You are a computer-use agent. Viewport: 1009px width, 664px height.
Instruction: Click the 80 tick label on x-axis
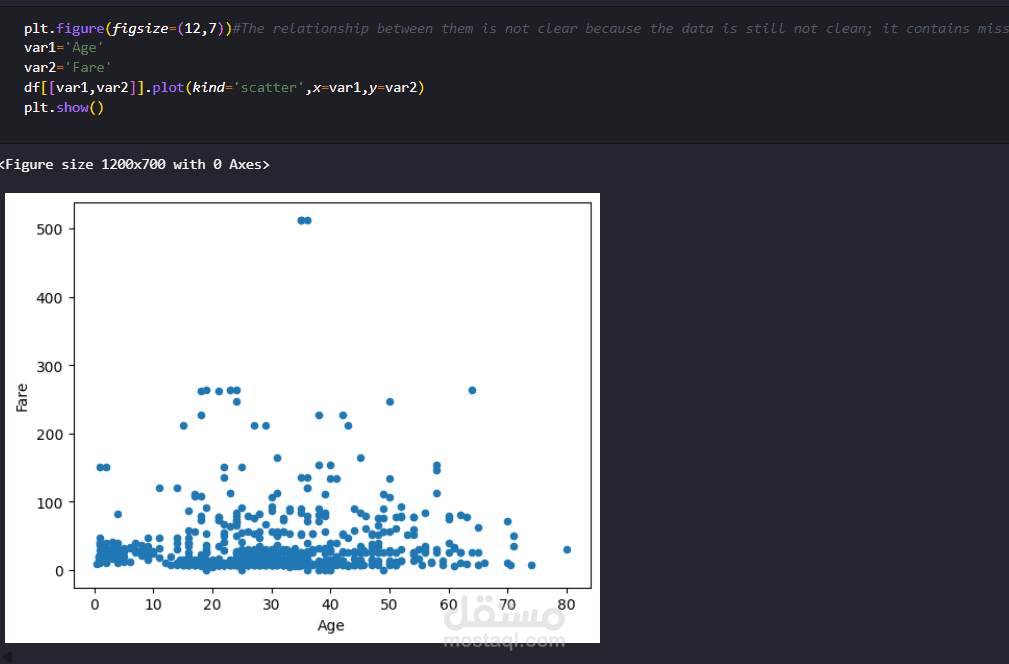(x=567, y=604)
